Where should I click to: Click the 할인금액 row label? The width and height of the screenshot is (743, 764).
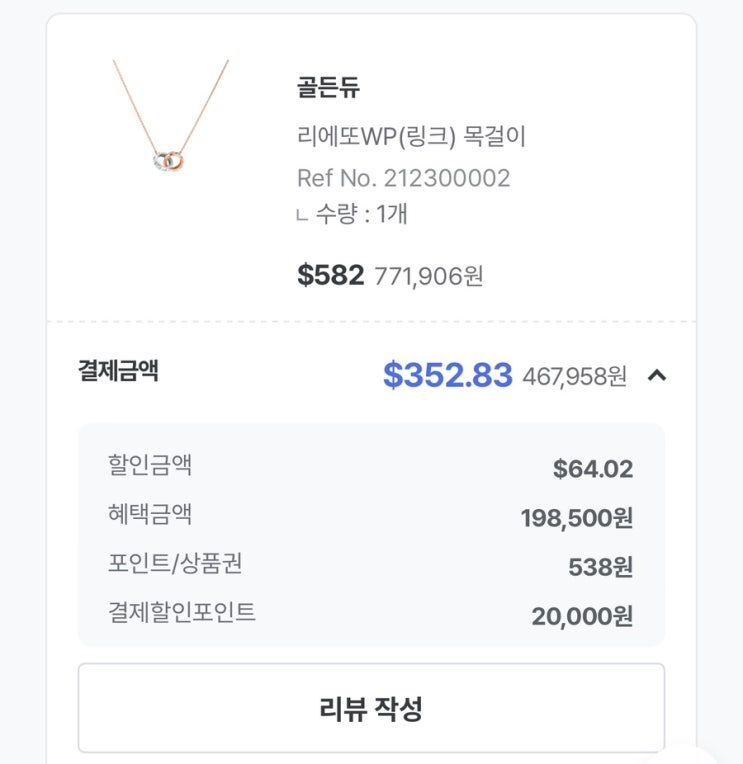click(150, 464)
